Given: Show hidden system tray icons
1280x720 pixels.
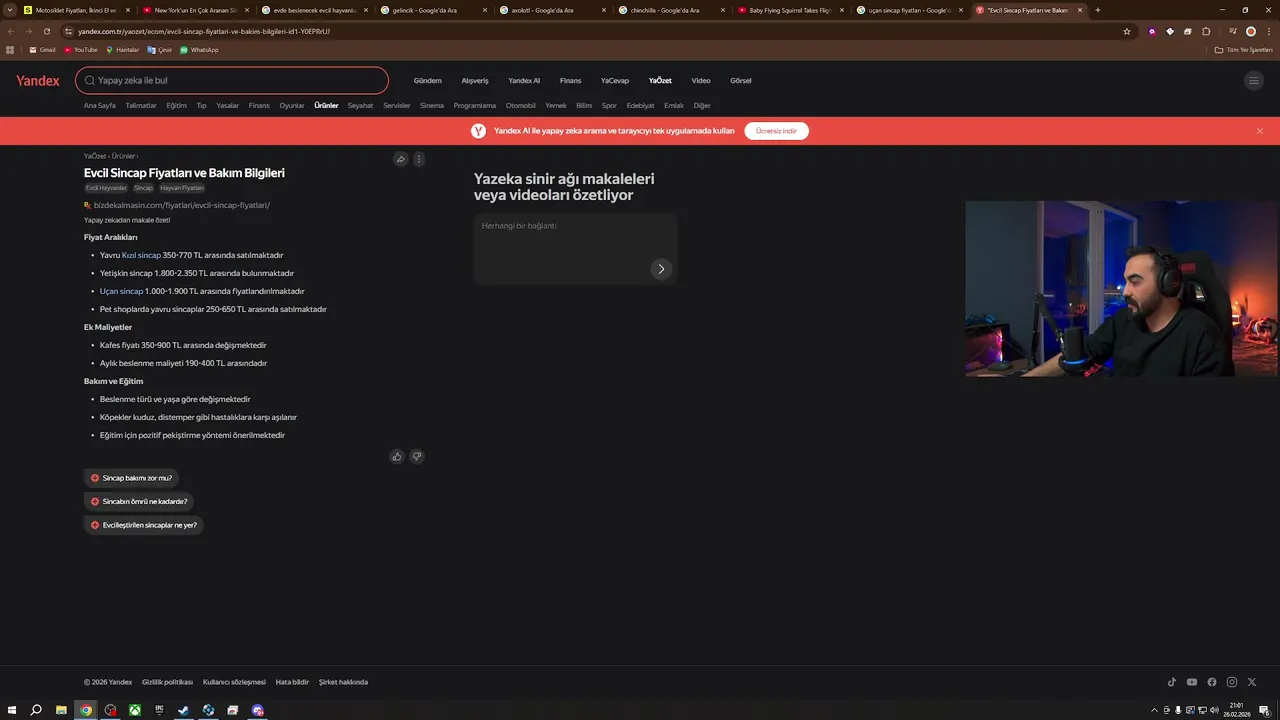Looking at the screenshot, I should 1155,710.
